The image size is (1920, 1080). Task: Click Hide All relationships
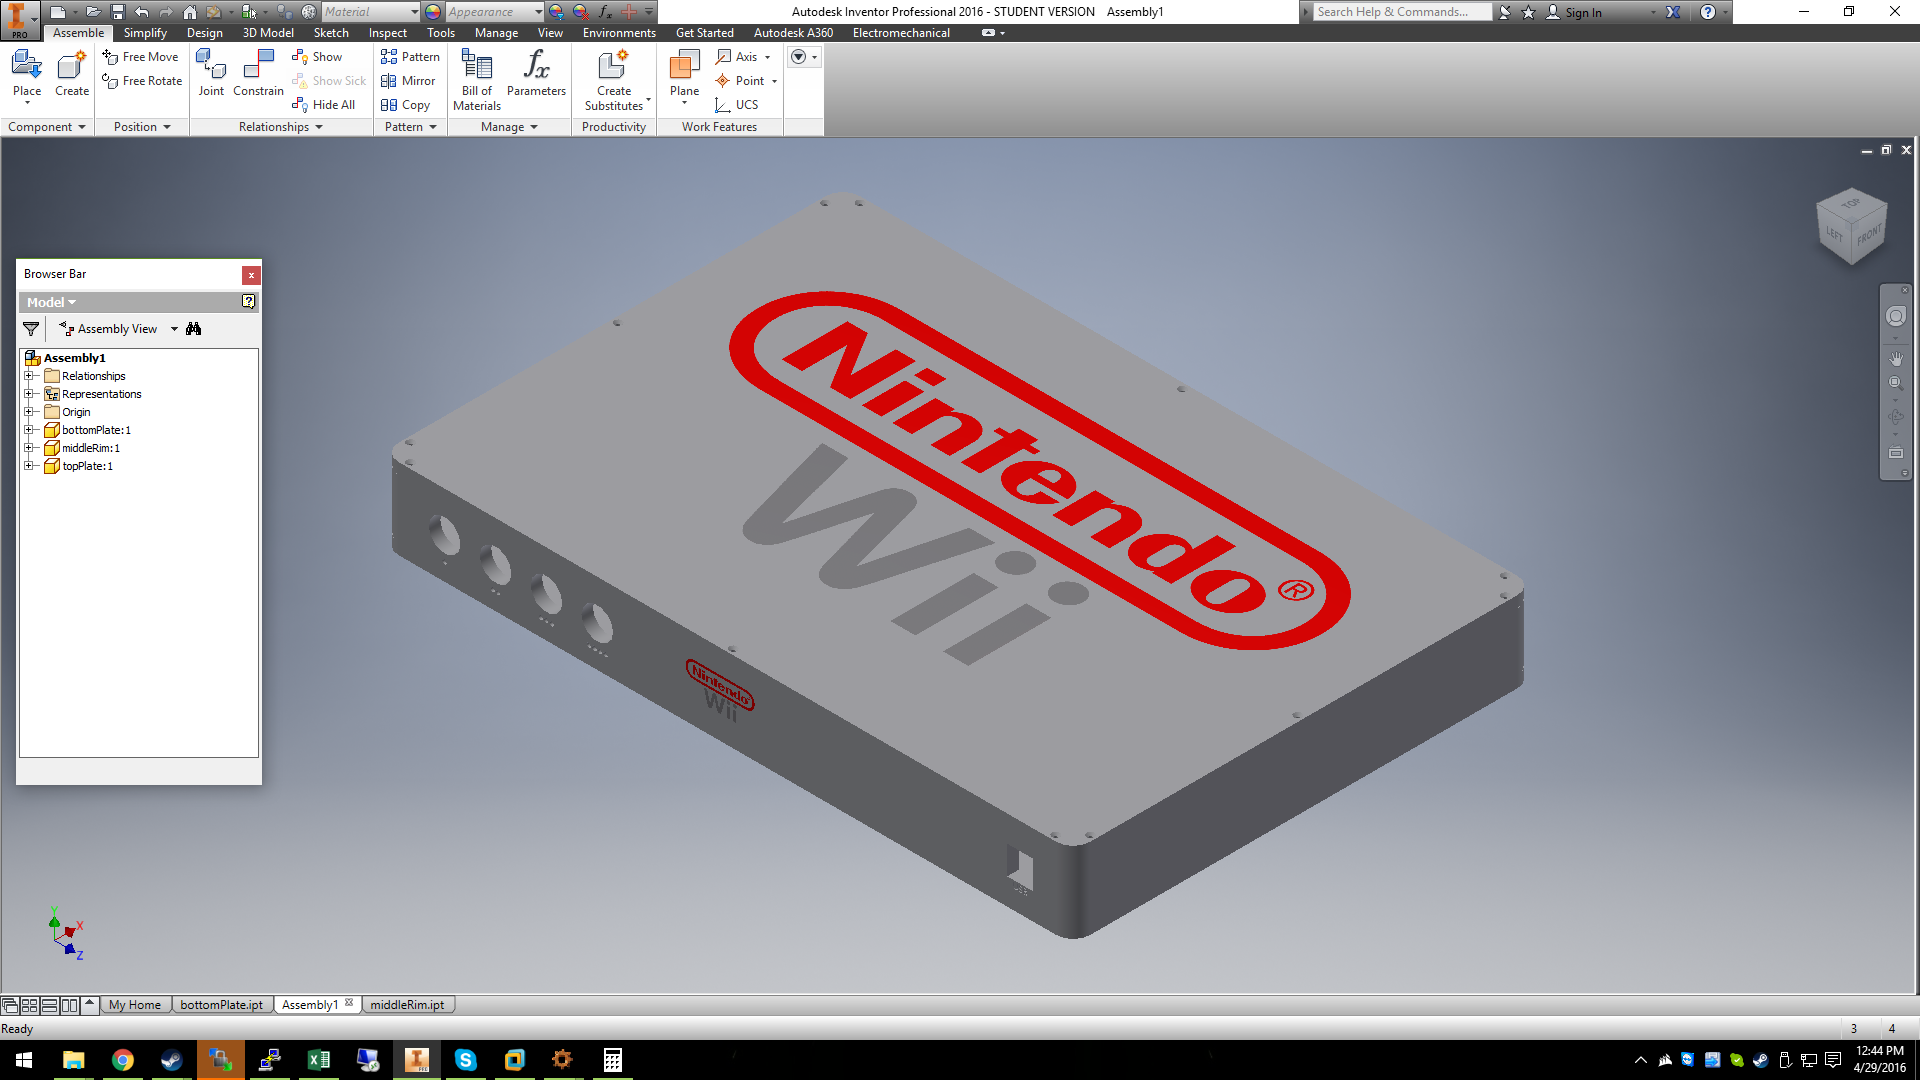[323, 105]
